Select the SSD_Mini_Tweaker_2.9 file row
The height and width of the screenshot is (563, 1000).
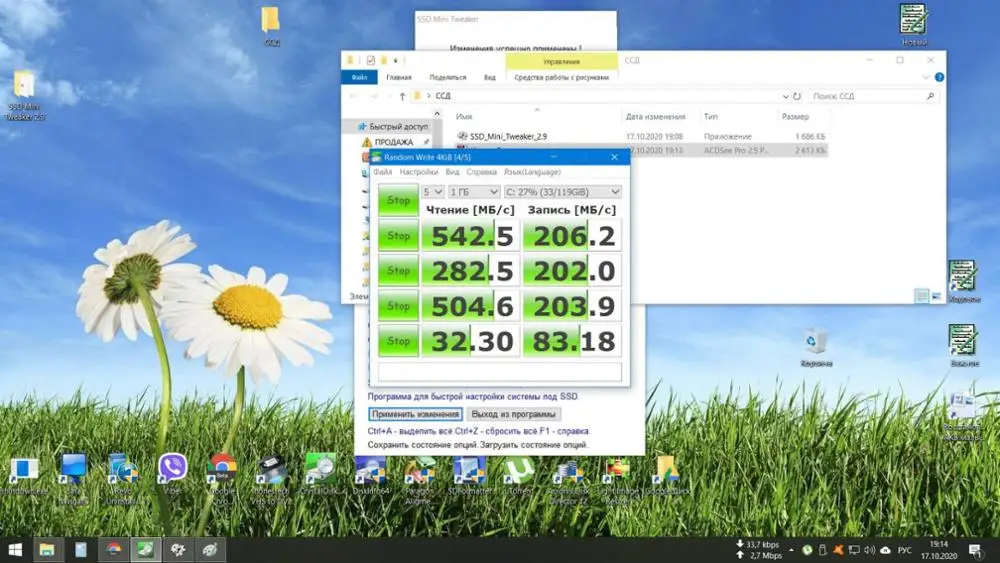641,136
